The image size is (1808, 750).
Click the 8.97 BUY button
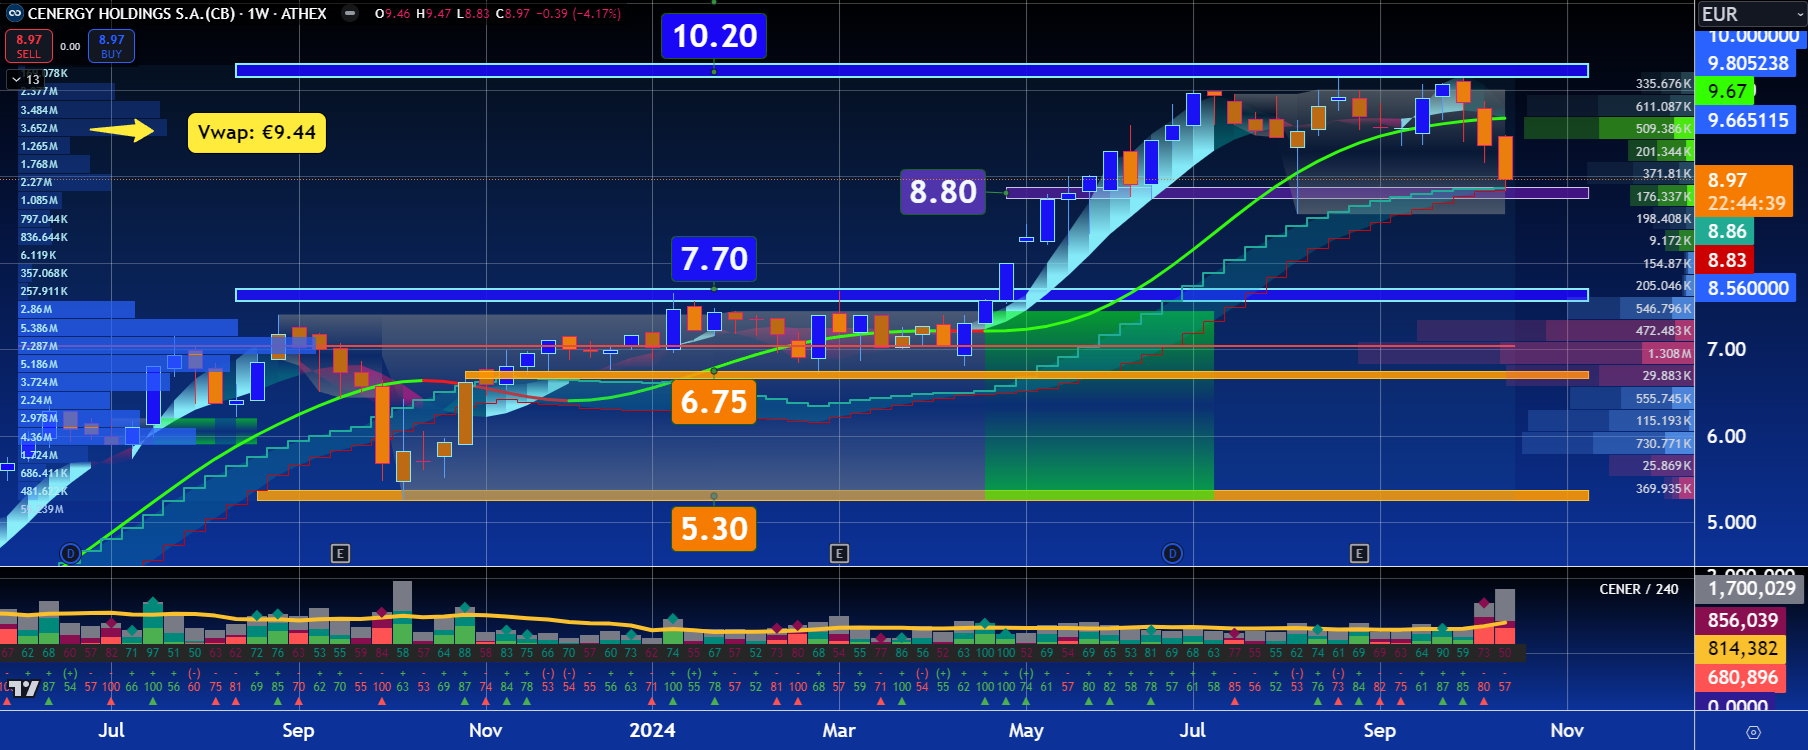111,46
